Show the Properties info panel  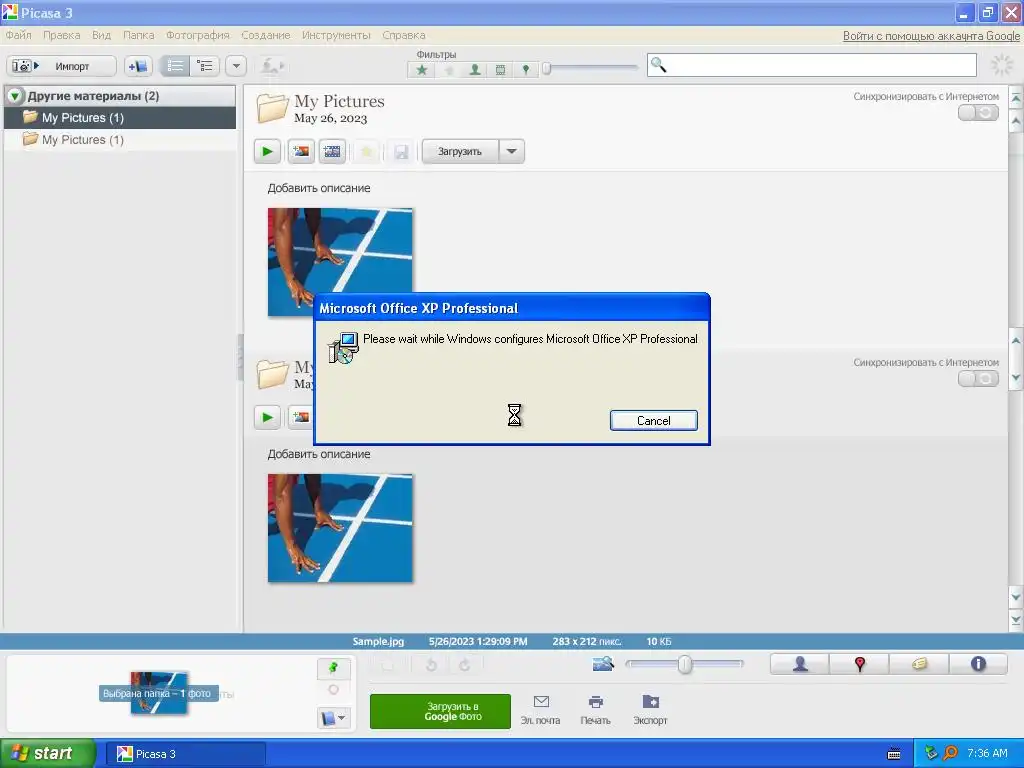click(x=978, y=664)
